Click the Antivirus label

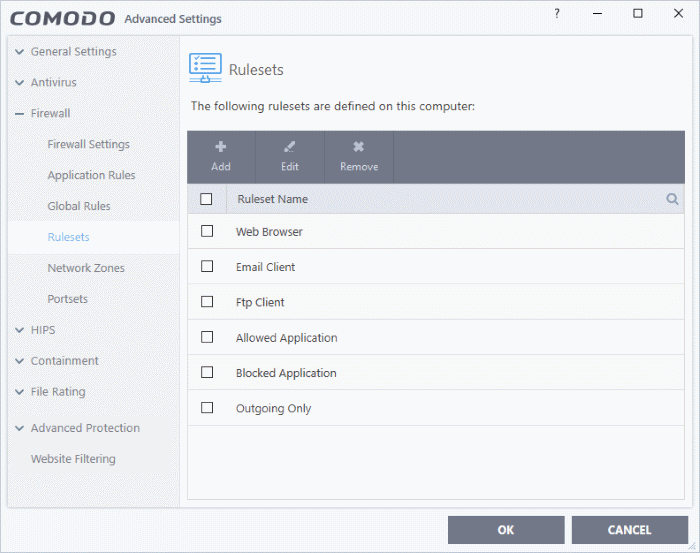(54, 83)
